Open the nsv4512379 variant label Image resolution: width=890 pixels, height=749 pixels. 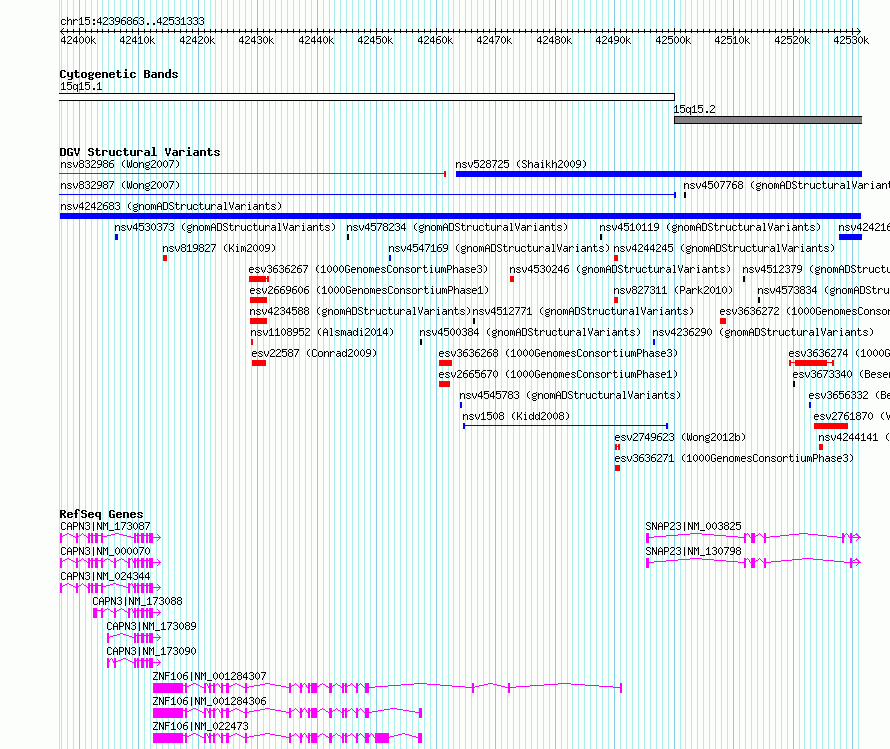pyautogui.click(x=816, y=270)
